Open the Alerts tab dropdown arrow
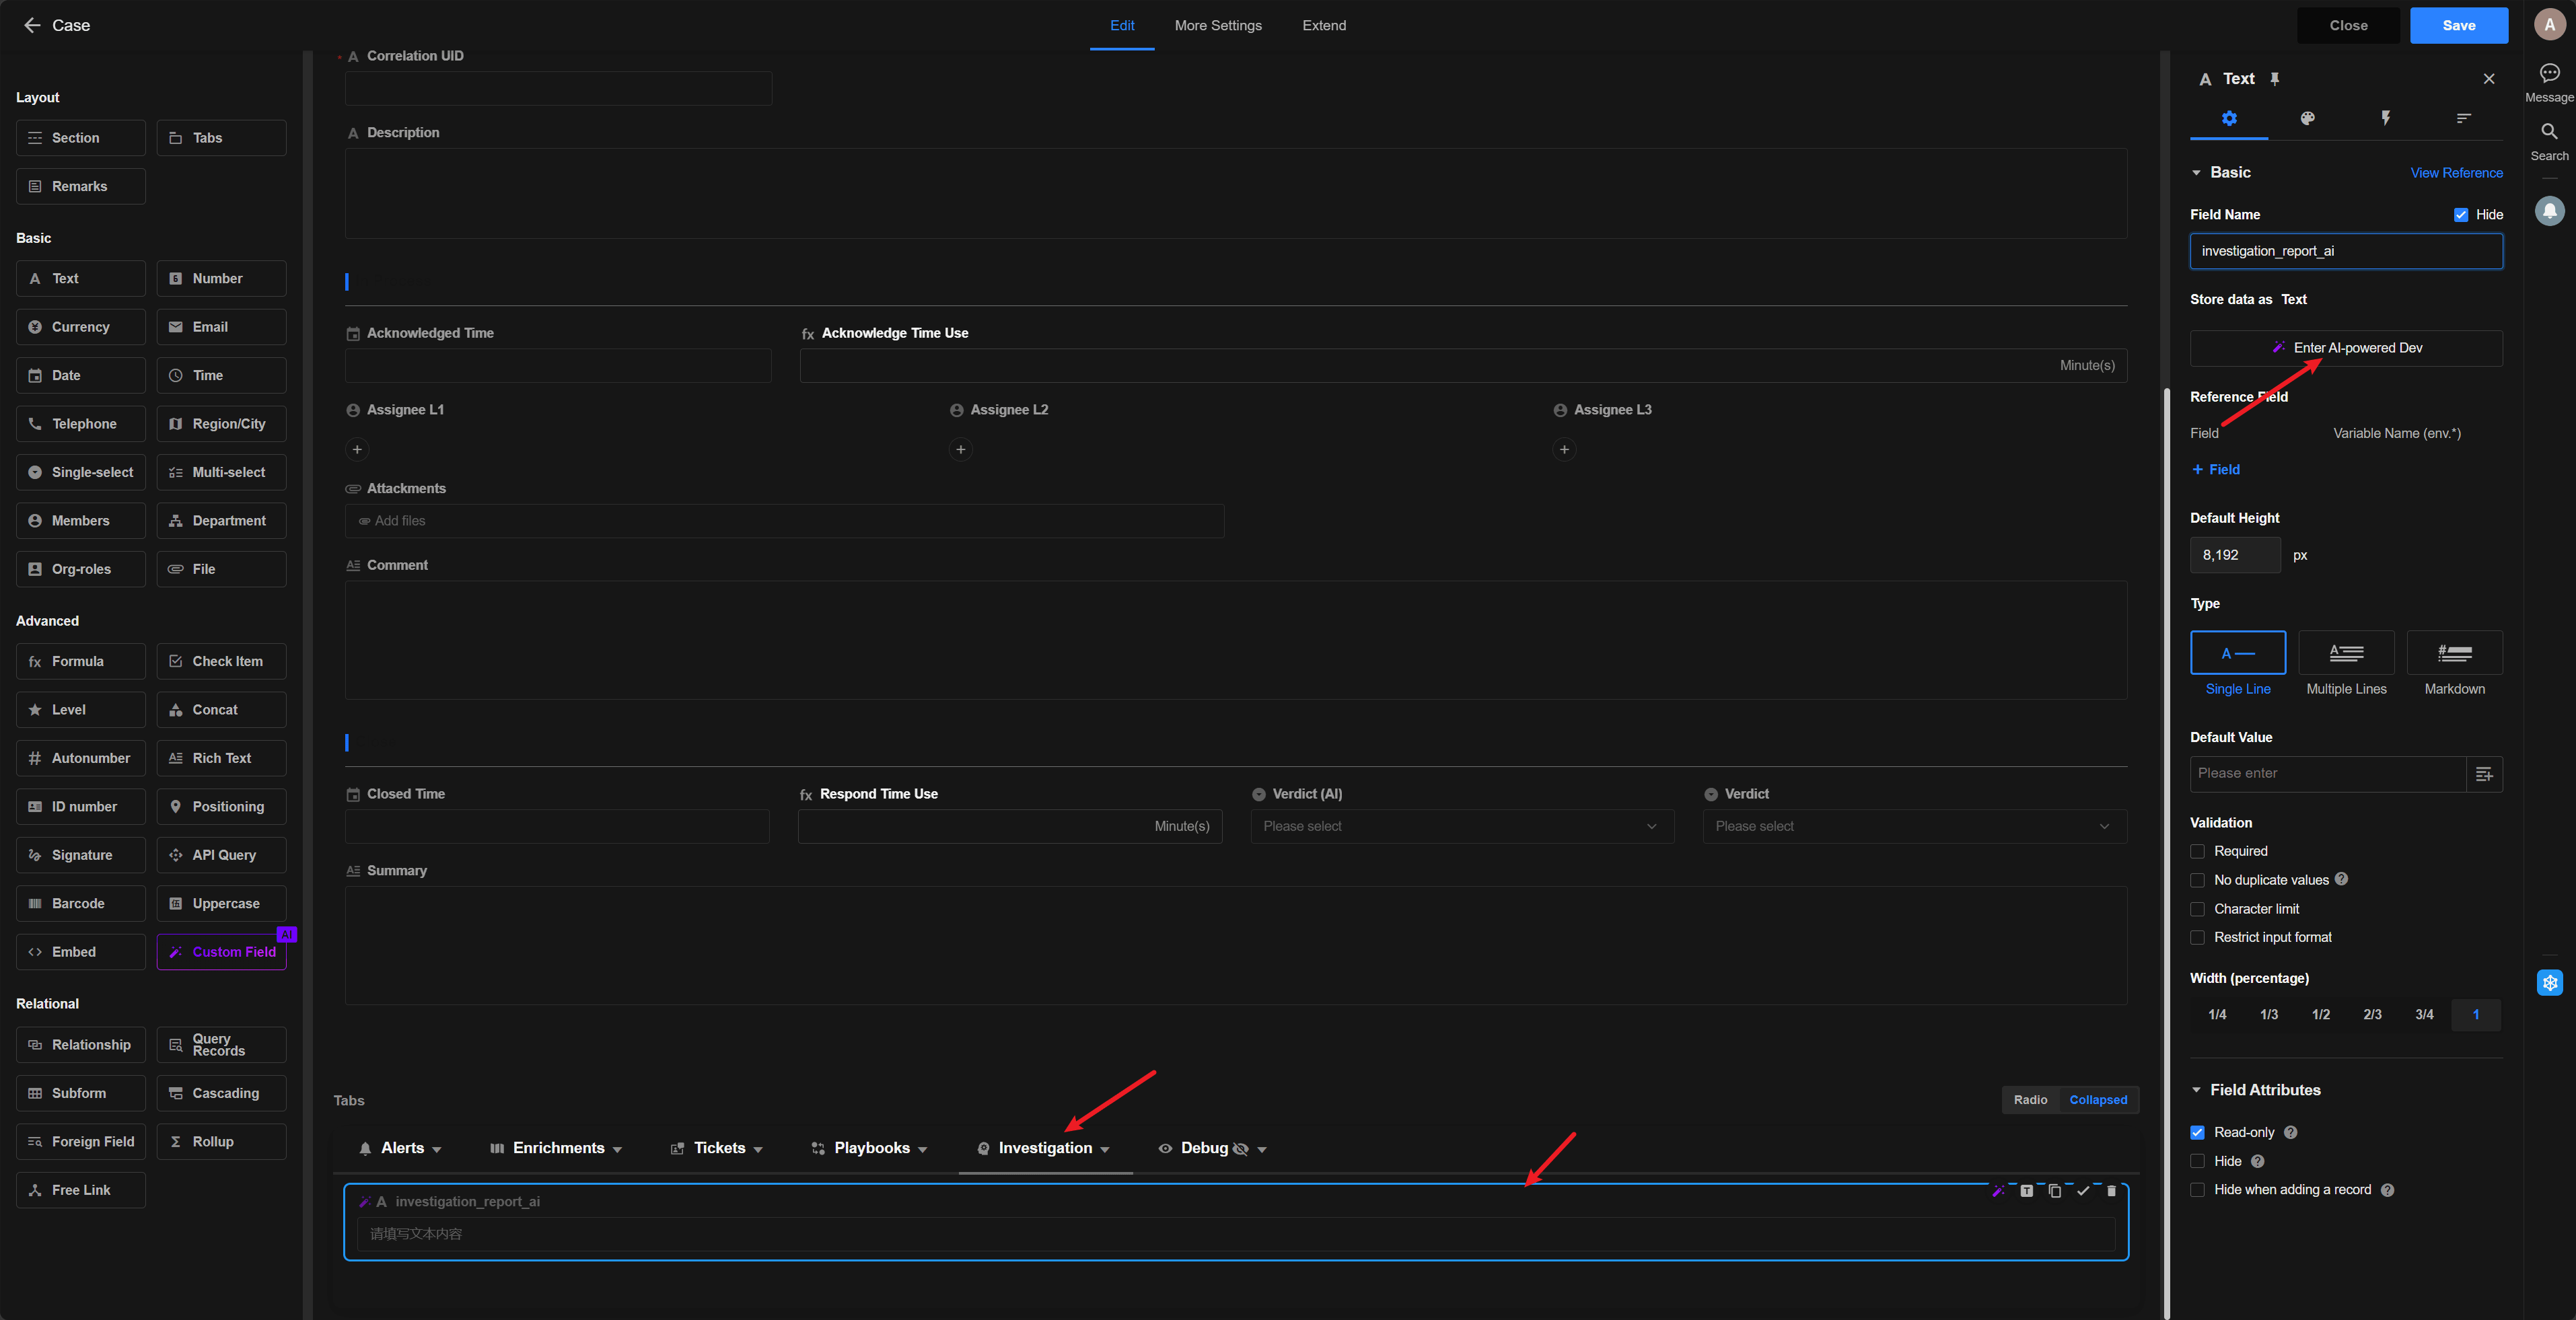This screenshot has width=2576, height=1320. 437,1150
